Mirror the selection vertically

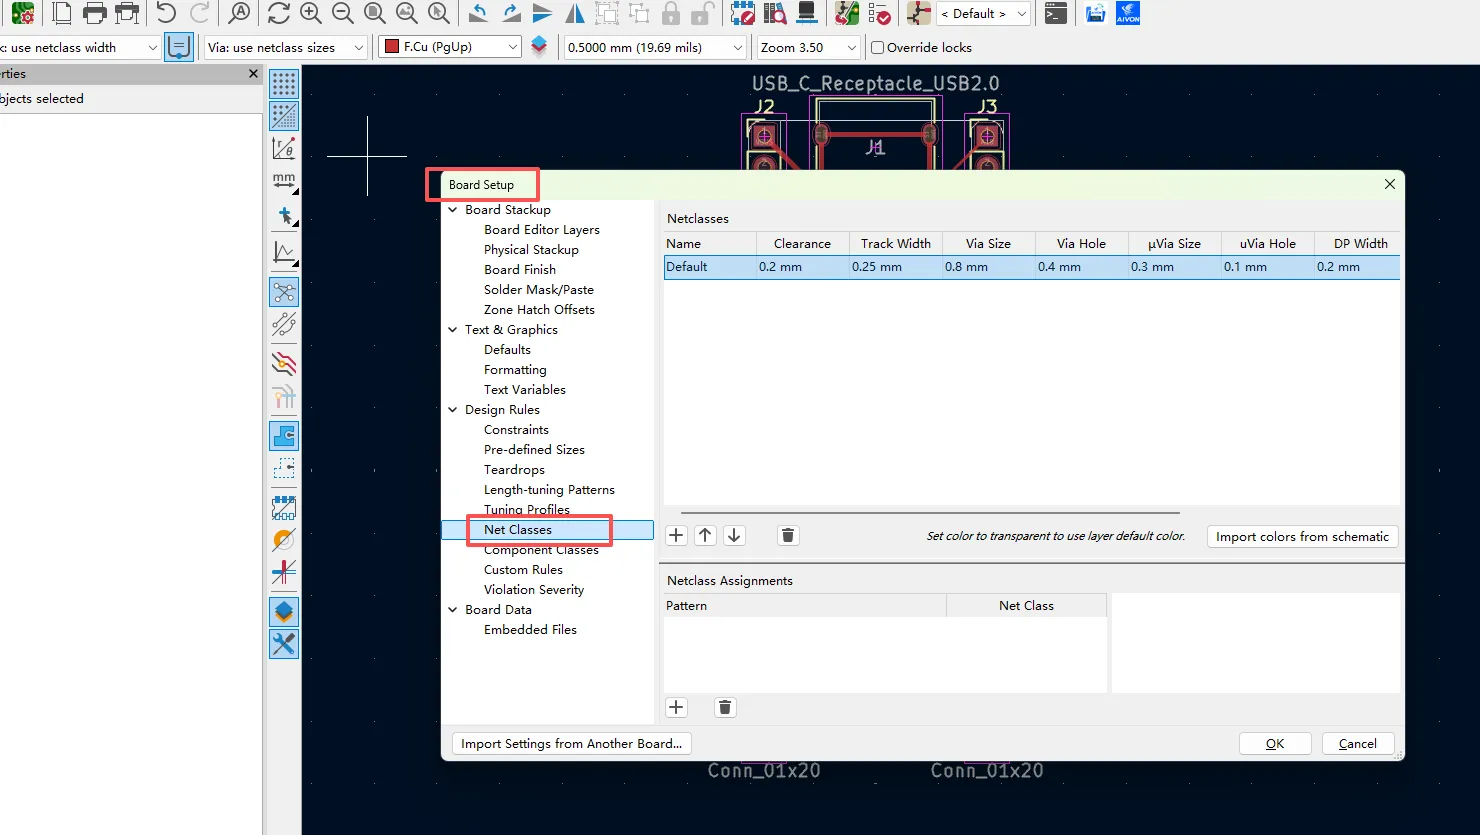543,13
